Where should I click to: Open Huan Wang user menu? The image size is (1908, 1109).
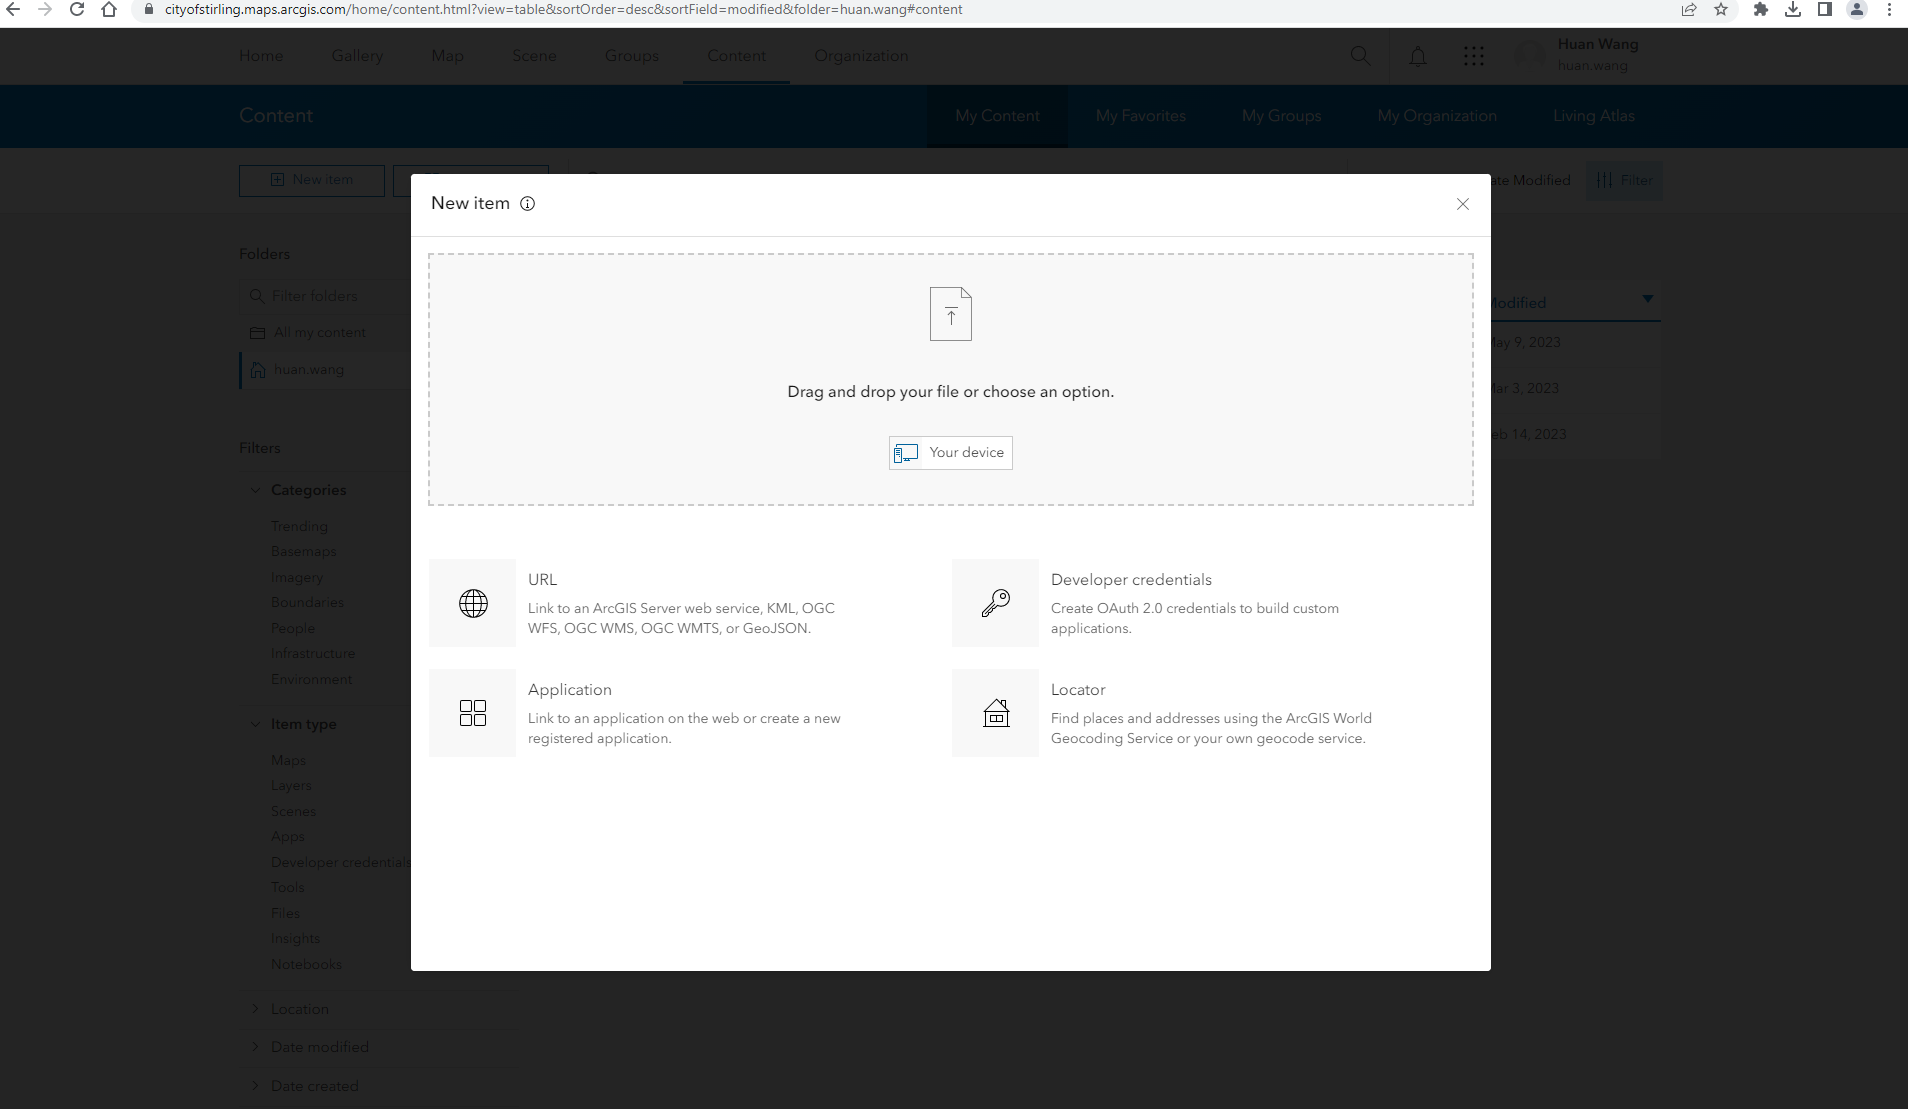point(1578,55)
